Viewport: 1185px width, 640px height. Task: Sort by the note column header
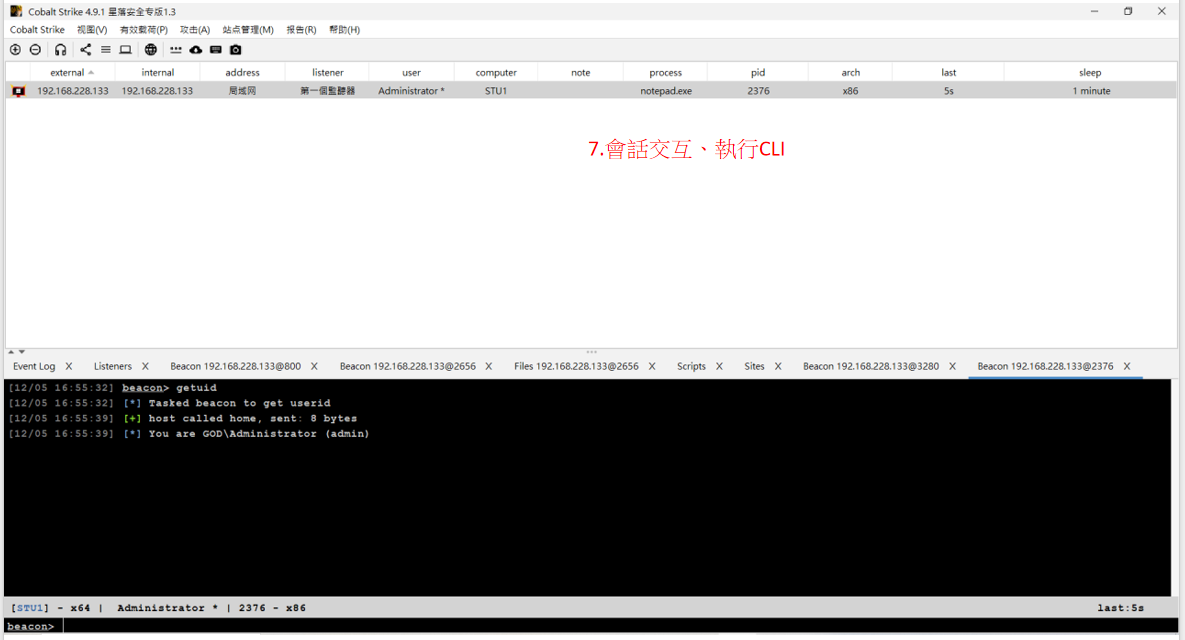point(580,73)
